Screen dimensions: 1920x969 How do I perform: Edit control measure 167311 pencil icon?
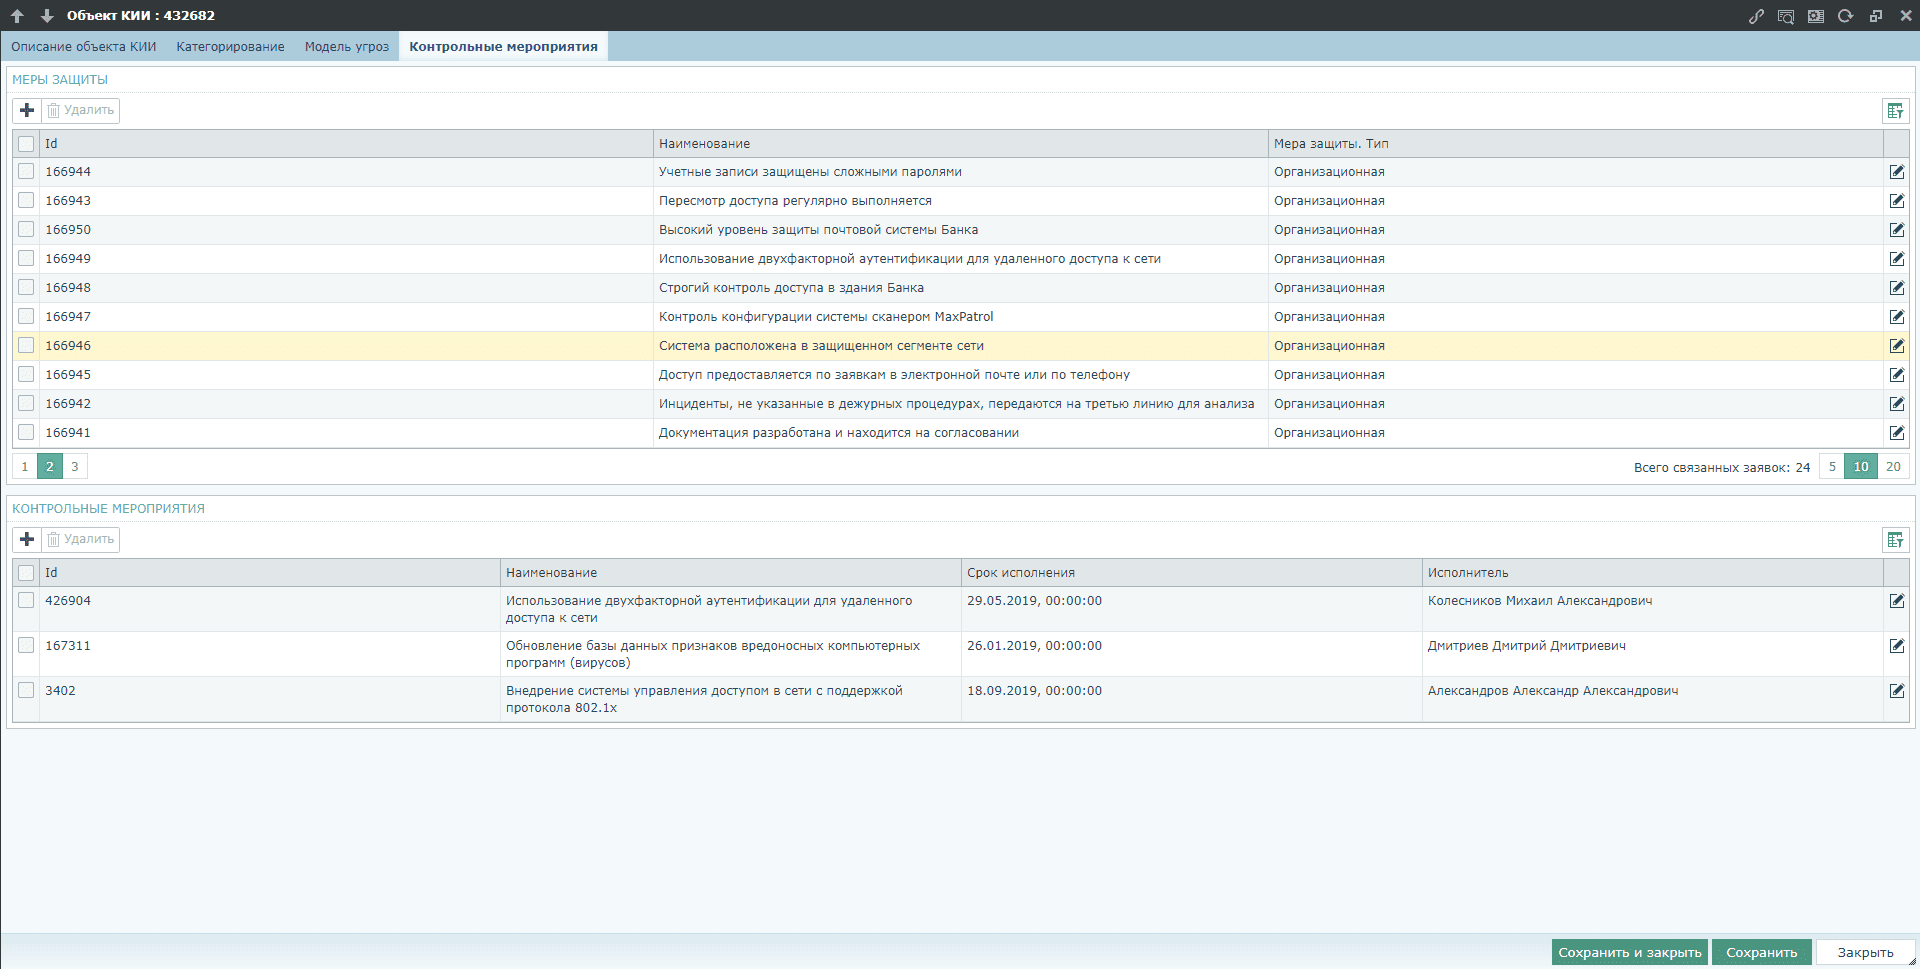click(1897, 646)
